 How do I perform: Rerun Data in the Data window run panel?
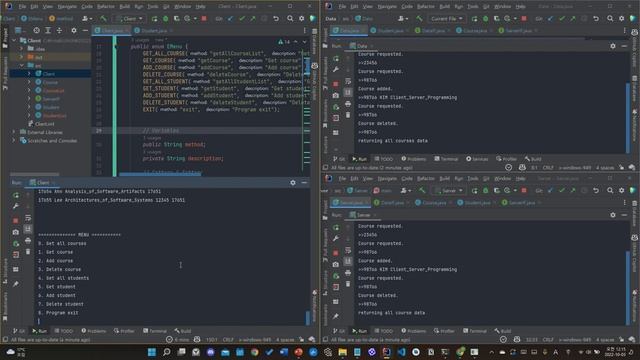point(336,59)
